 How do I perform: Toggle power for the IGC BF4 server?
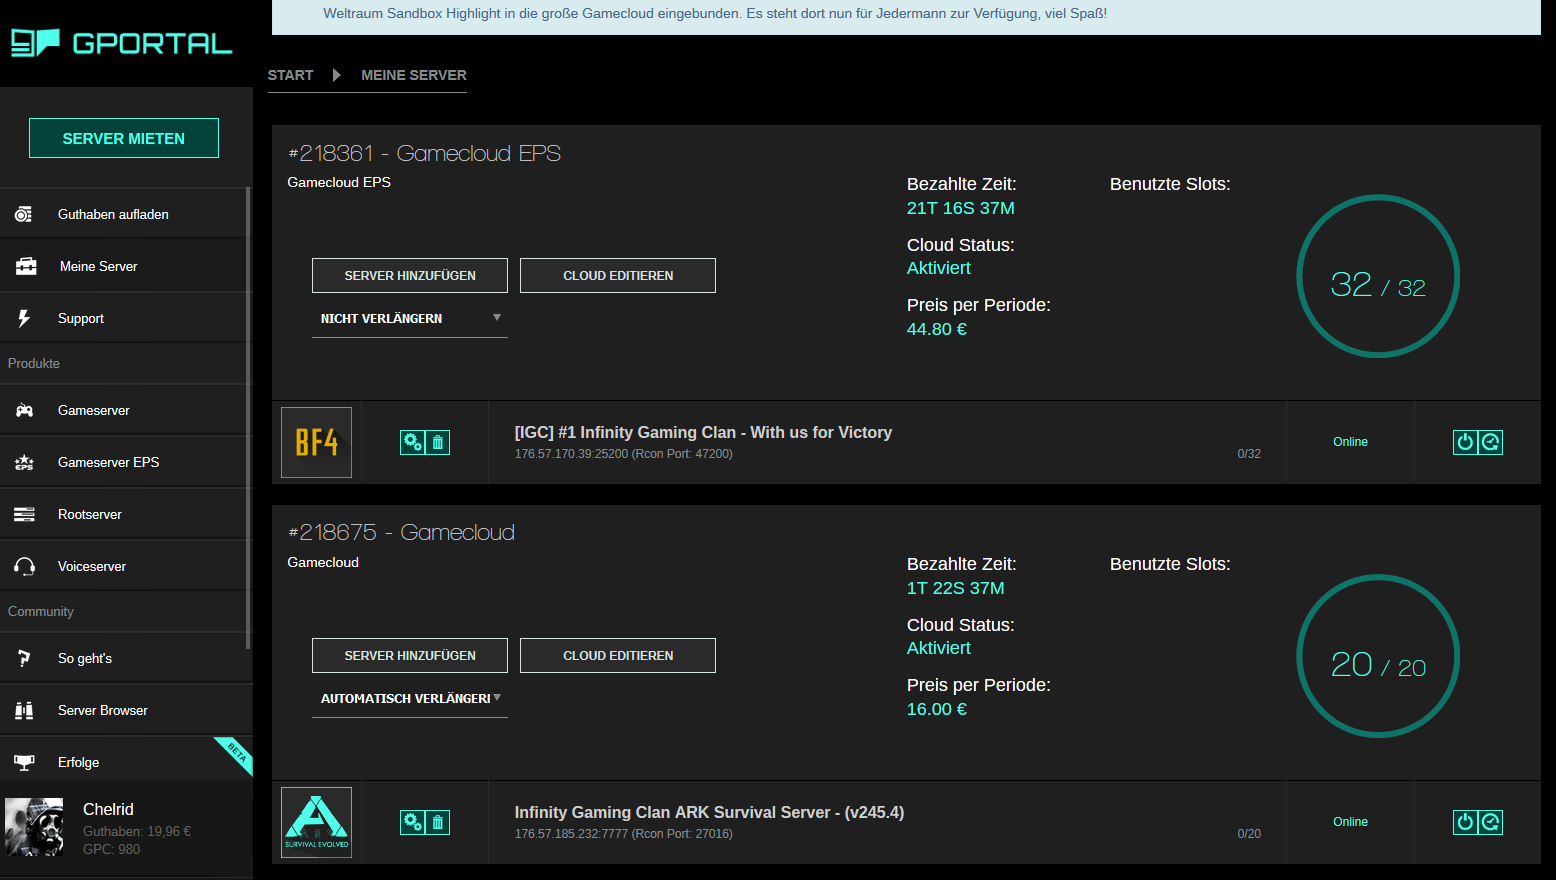(x=1465, y=442)
